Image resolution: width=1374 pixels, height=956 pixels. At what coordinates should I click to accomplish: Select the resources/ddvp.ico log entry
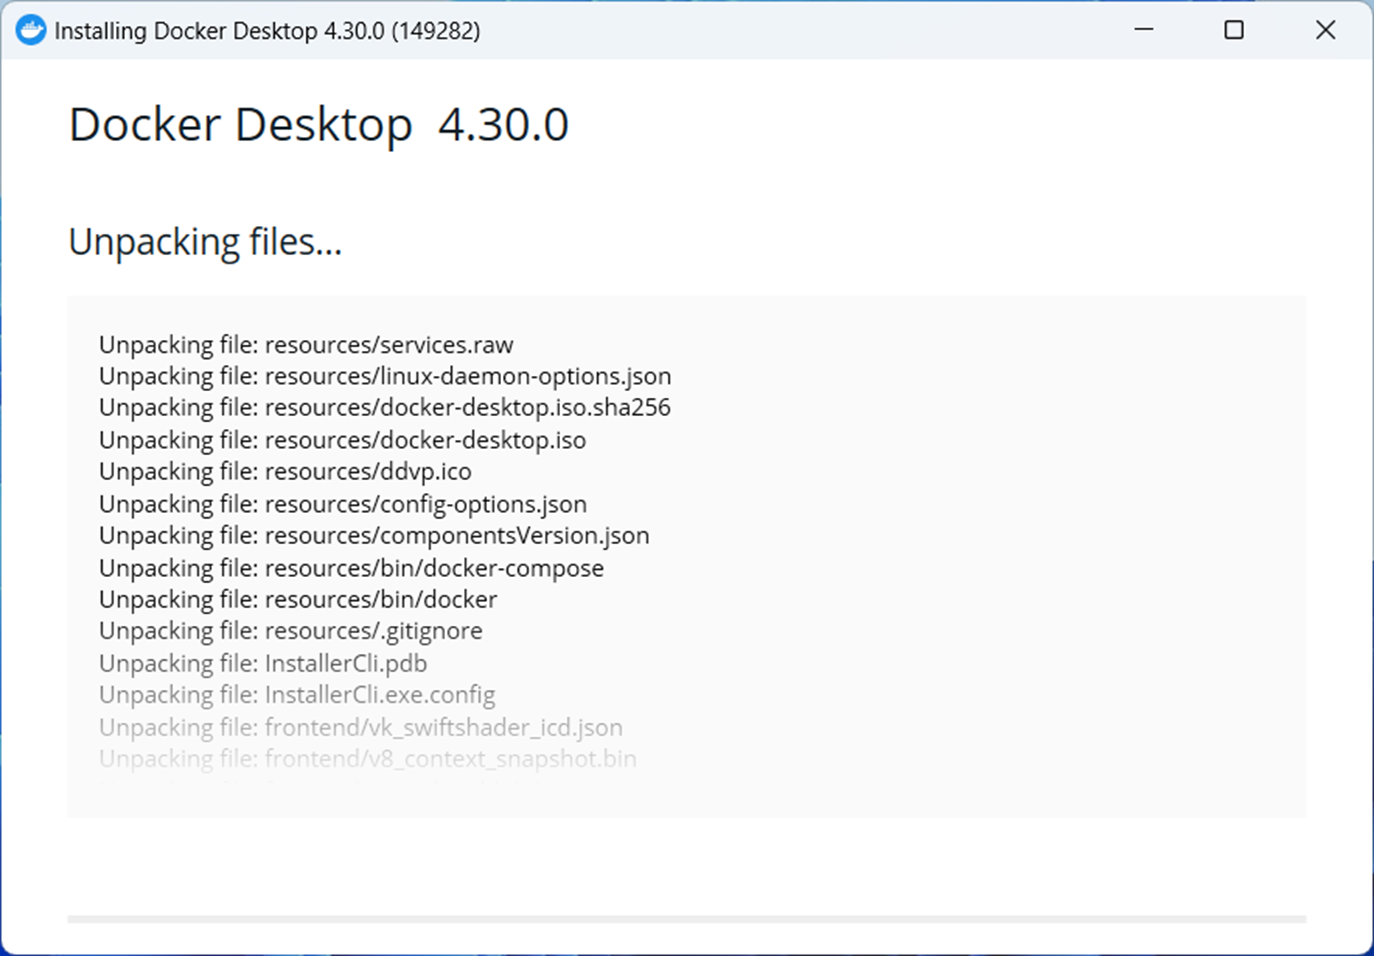click(x=284, y=471)
